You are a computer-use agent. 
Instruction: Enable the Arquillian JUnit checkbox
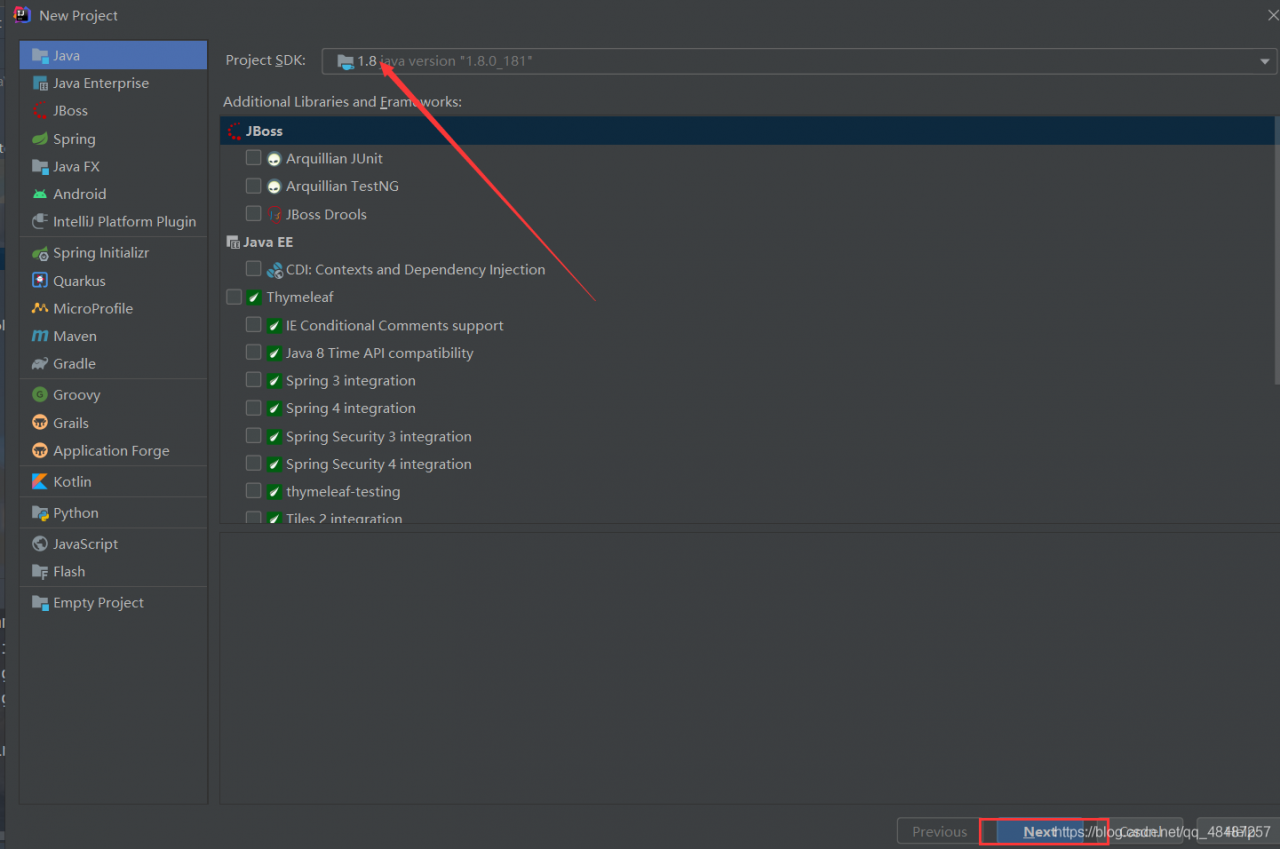(x=253, y=158)
